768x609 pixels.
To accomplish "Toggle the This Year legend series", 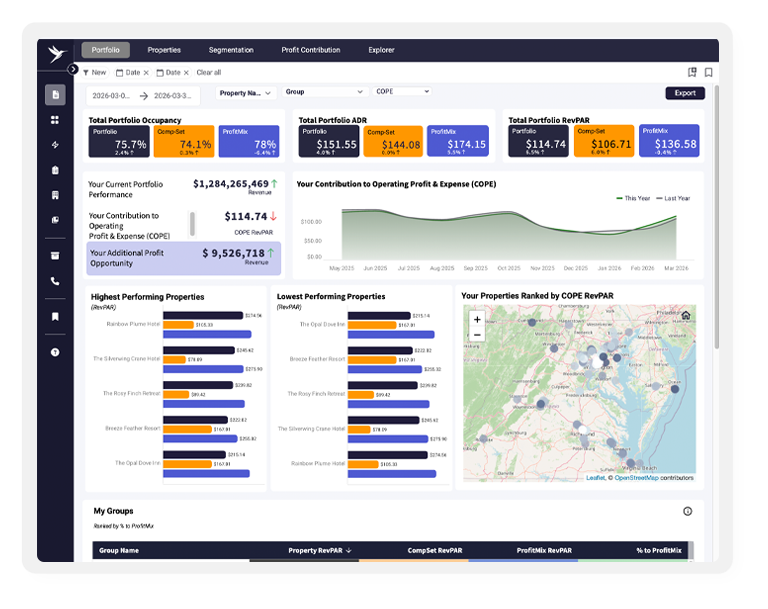I will click(633, 198).
